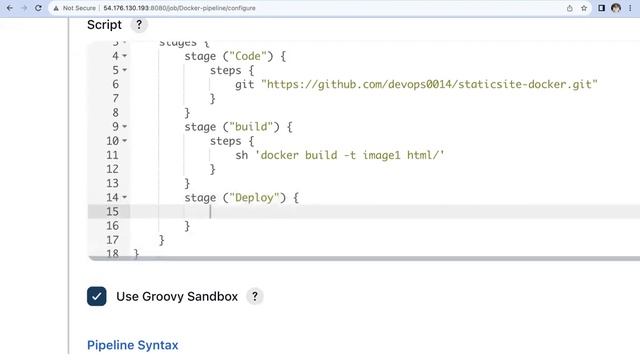Click the address bar URL
The image size is (640, 360).
click(180, 8)
